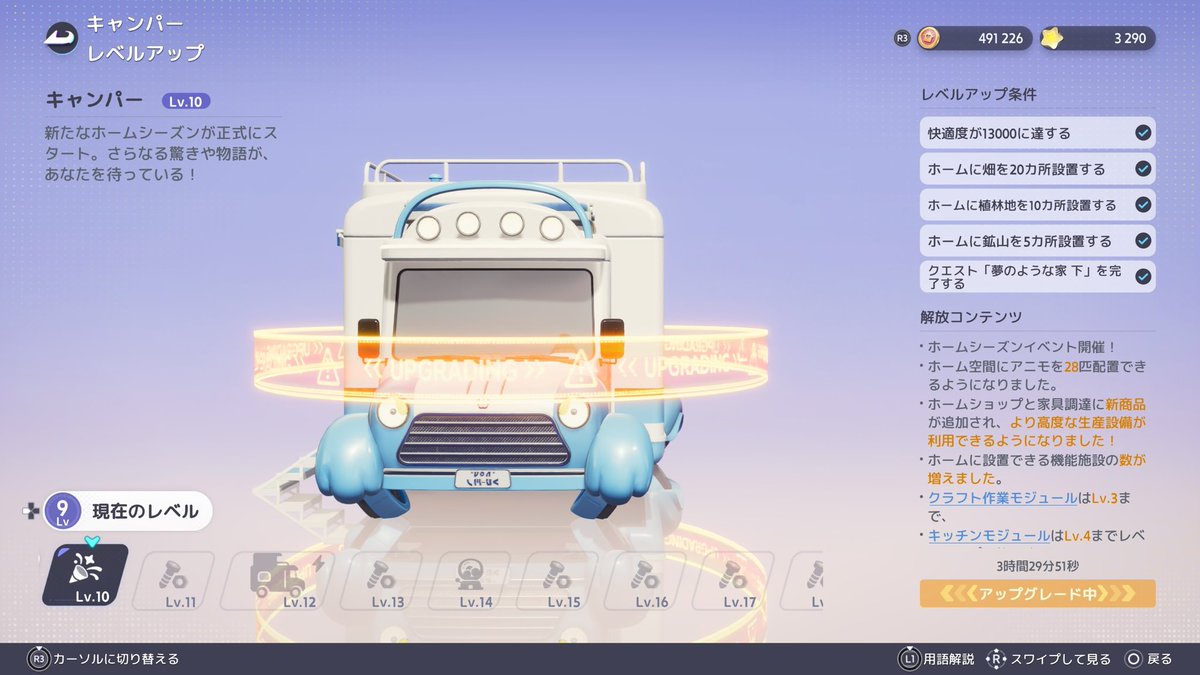Click 用語解説 glossary option
The image size is (1200, 675).
[x=949, y=659]
